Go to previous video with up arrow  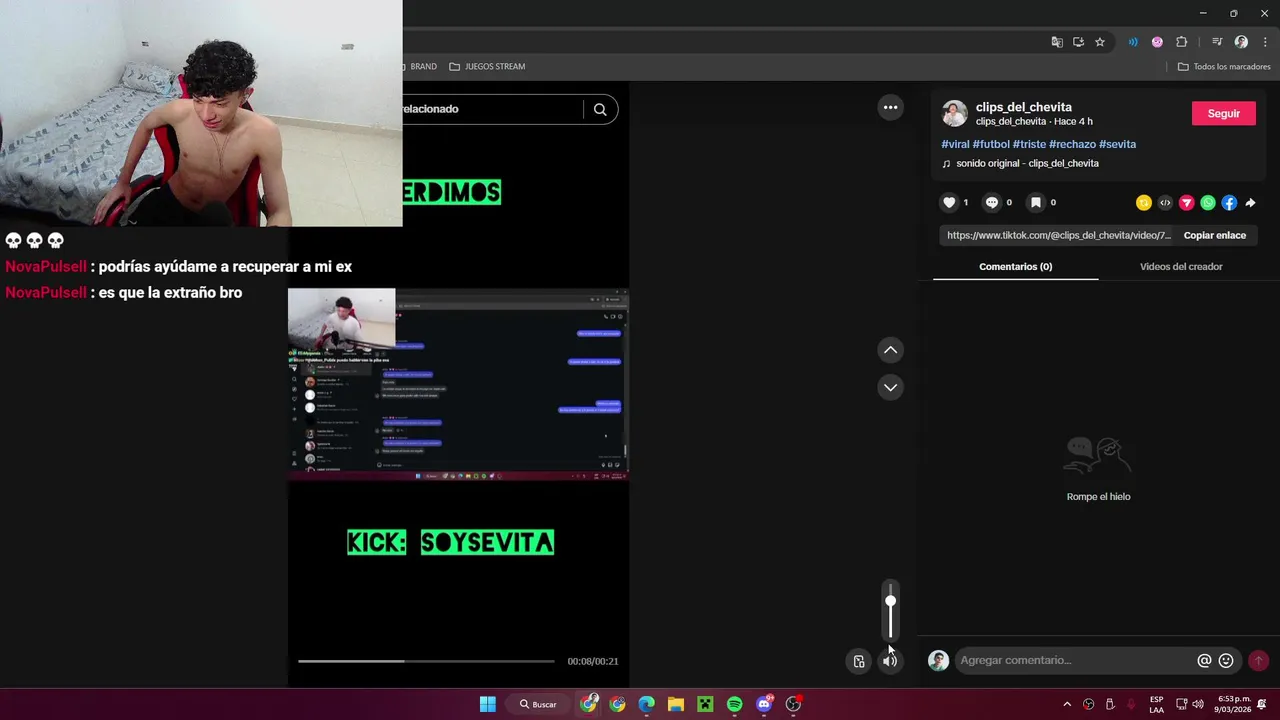coord(890,350)
